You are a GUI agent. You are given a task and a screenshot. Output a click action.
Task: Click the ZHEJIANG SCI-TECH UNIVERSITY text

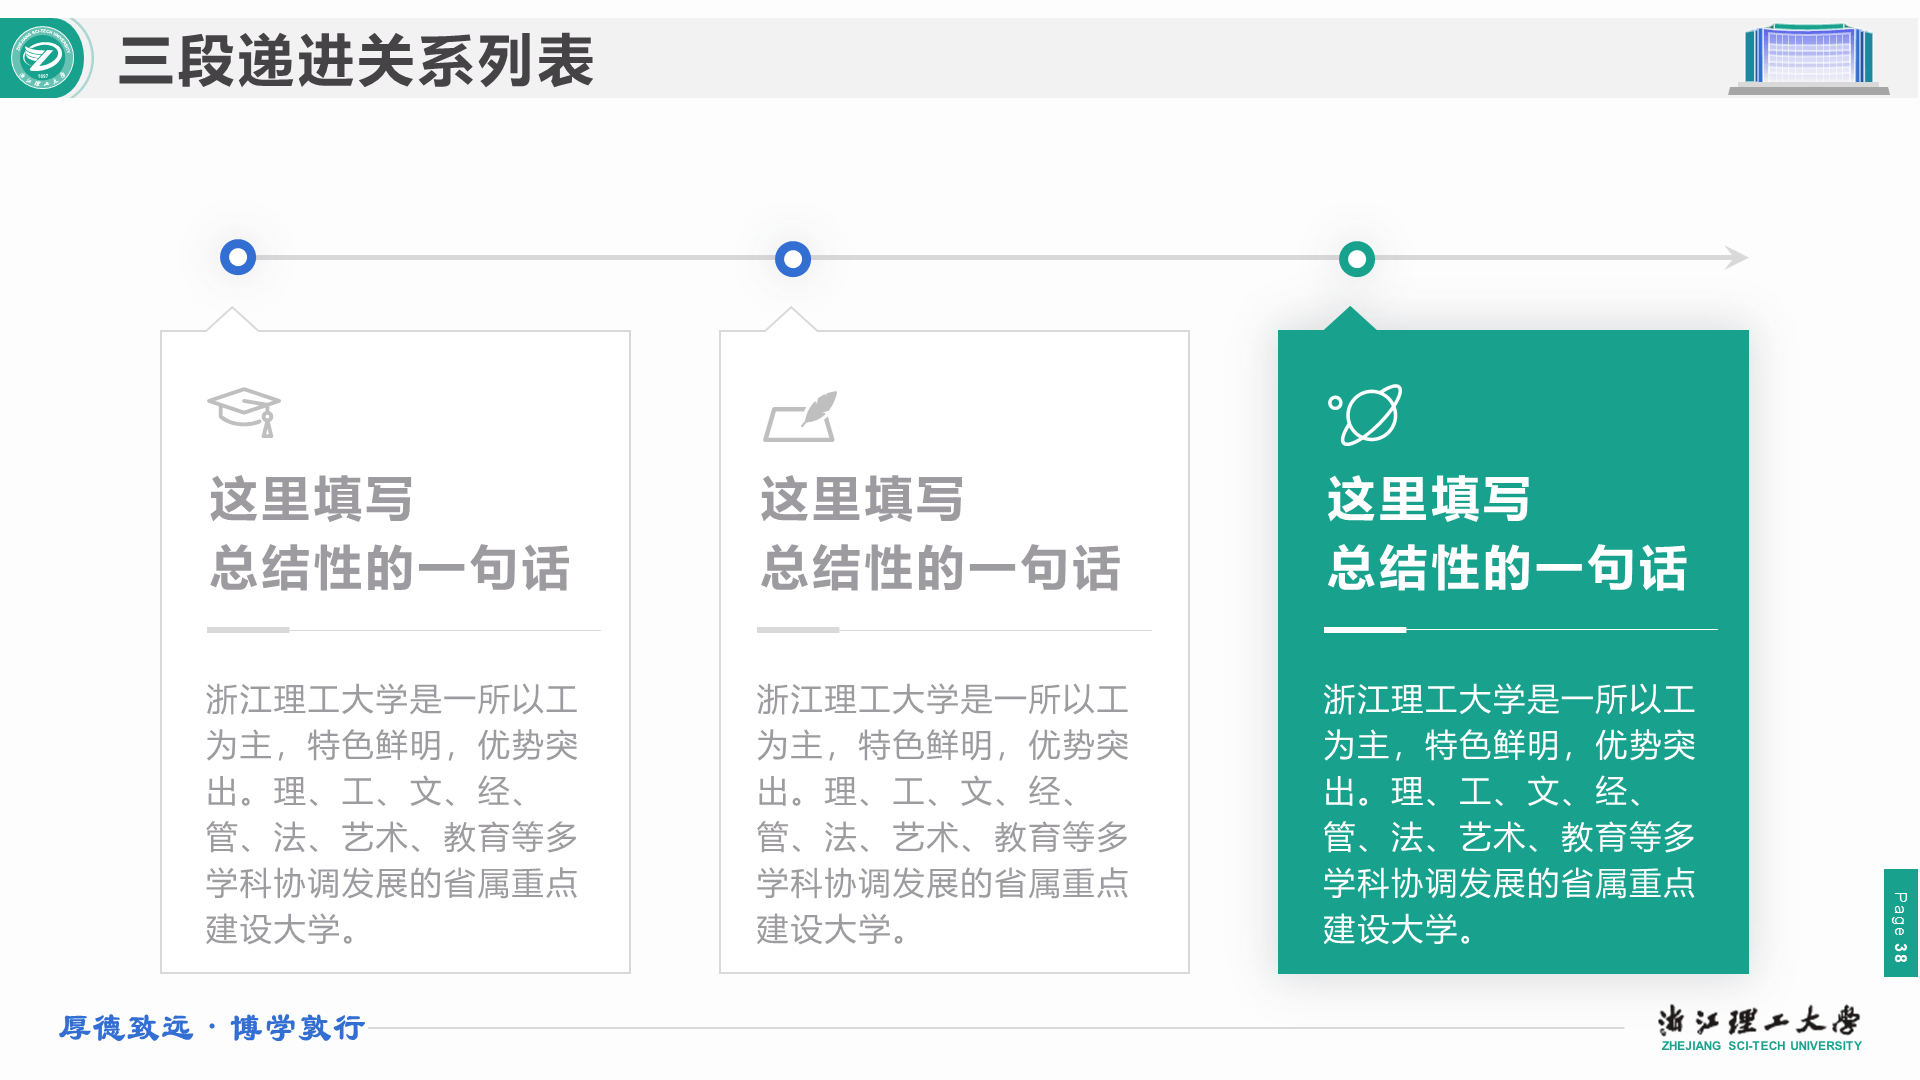coord(1761,1046)
